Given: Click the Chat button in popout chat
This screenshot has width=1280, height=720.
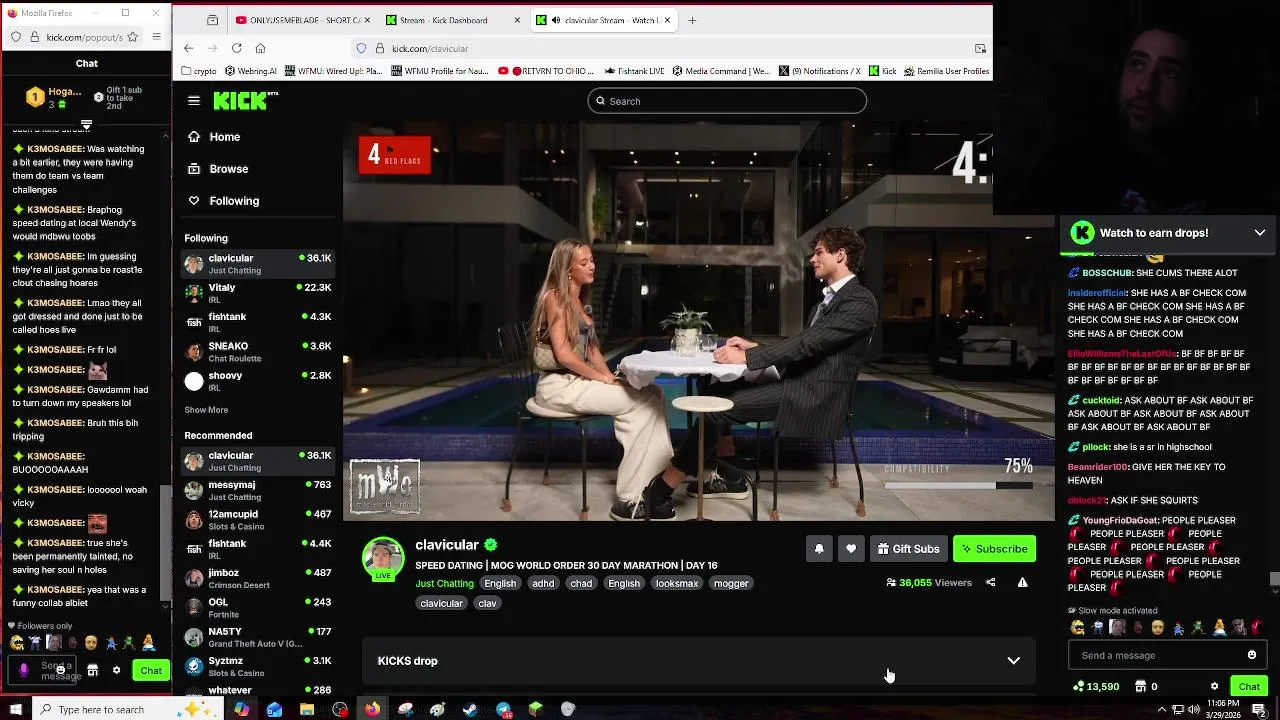Looking at the screenshot, I should coord(151,670).
